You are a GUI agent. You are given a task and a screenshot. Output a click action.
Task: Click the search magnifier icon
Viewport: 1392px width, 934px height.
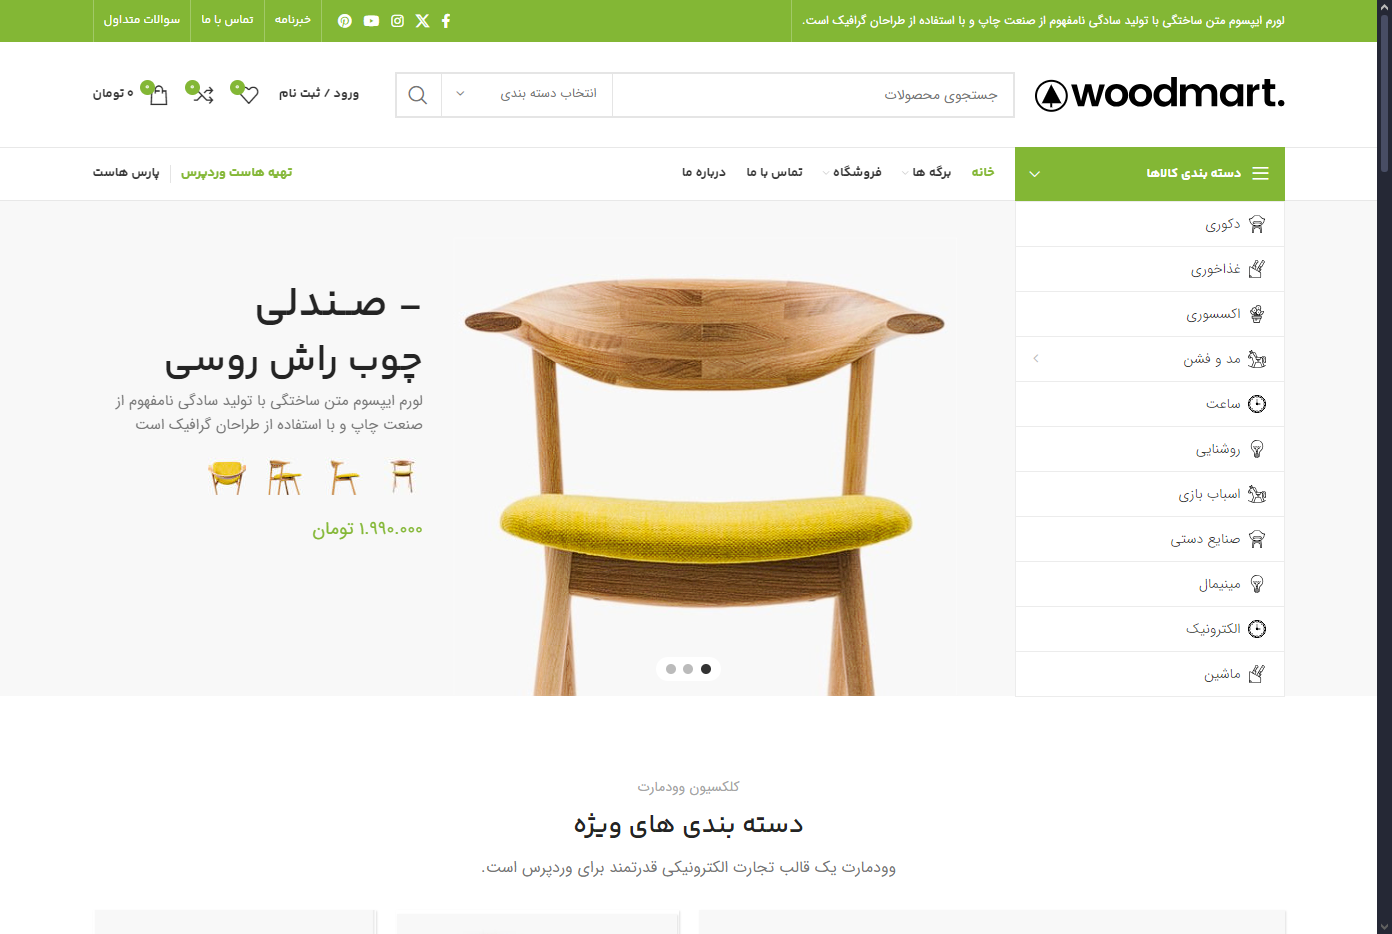point(418,95)
